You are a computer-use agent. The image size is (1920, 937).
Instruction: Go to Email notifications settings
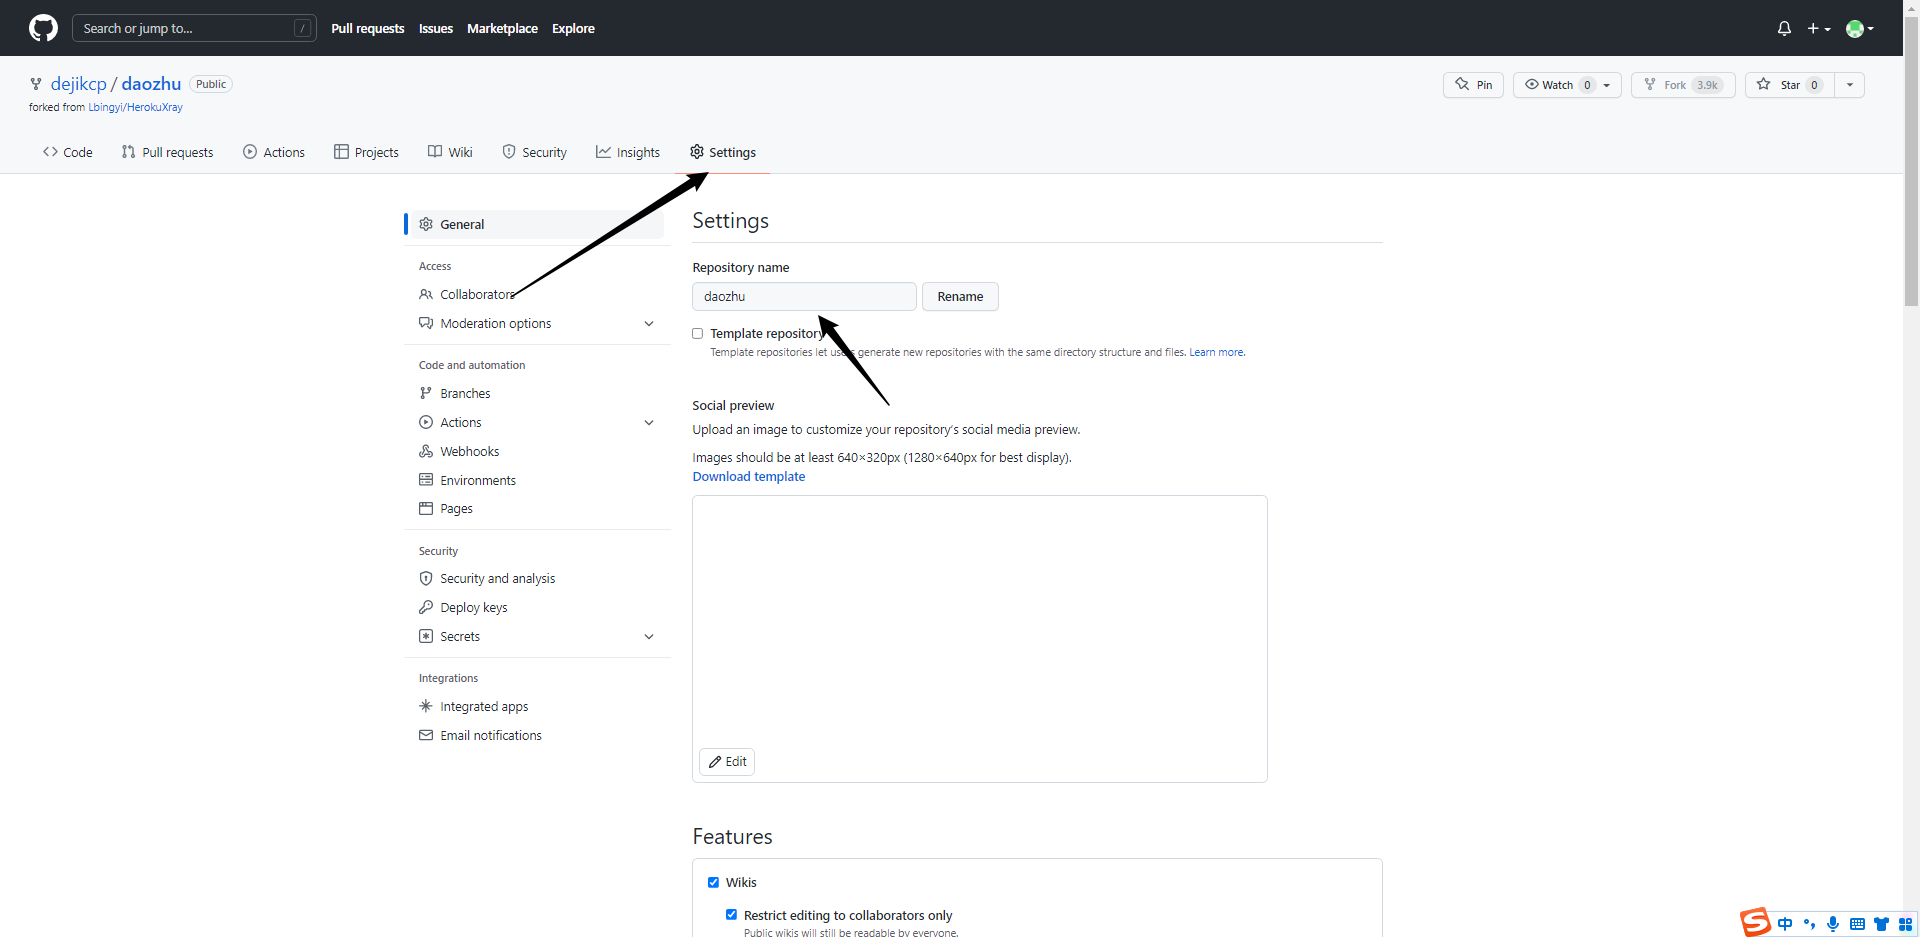point(490,735)
